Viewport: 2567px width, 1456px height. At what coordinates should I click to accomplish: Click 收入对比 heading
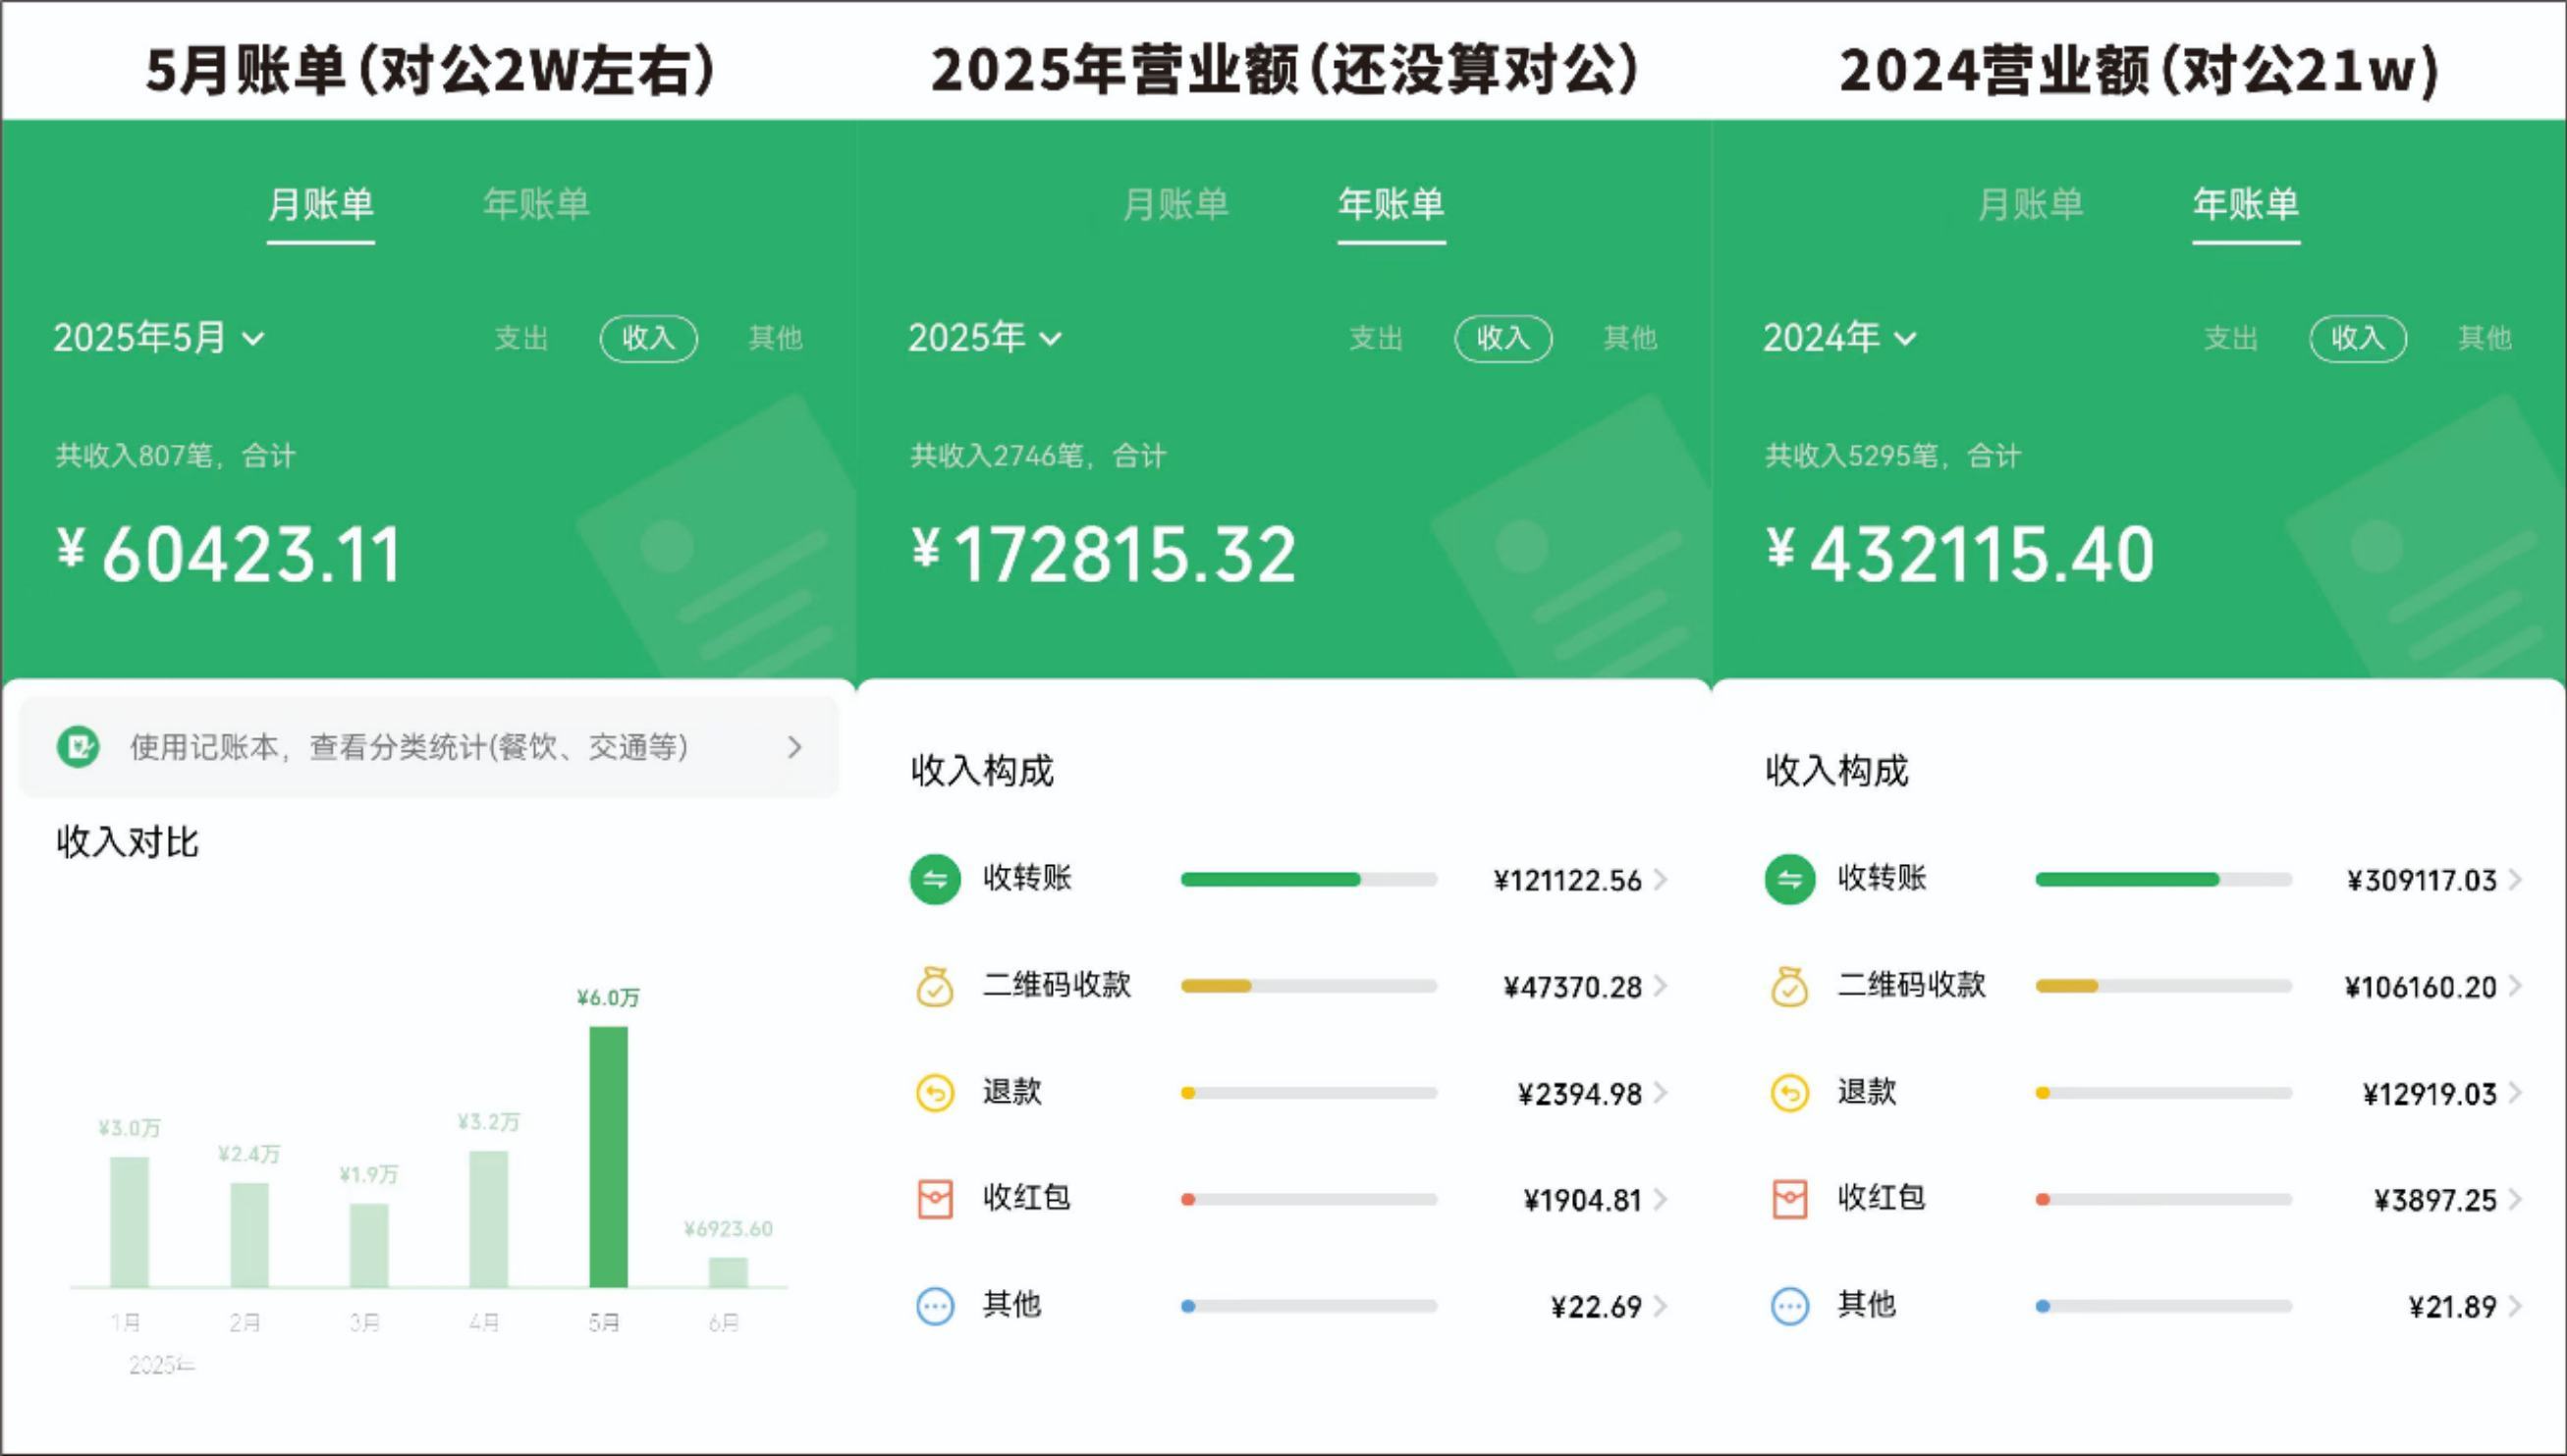tap(127, 842)
